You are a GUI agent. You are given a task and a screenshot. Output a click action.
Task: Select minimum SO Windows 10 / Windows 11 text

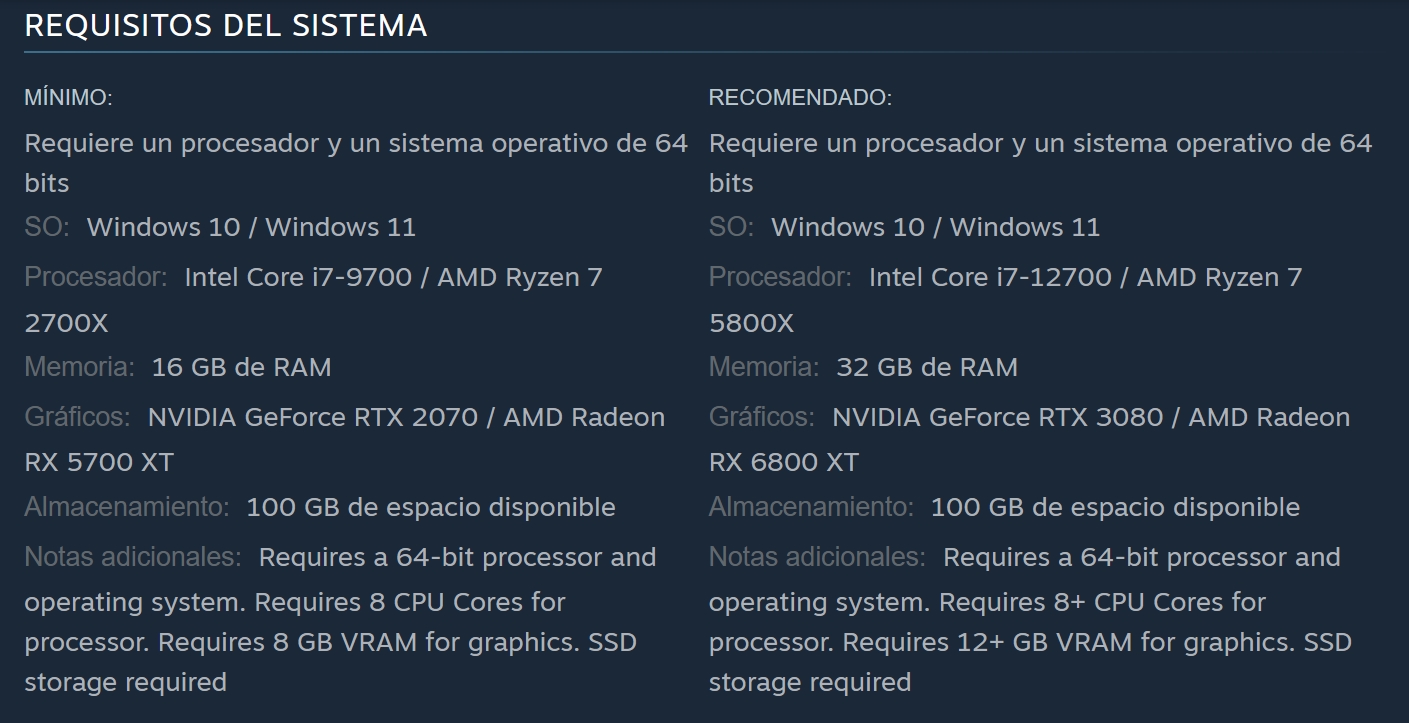coord(251,227)
